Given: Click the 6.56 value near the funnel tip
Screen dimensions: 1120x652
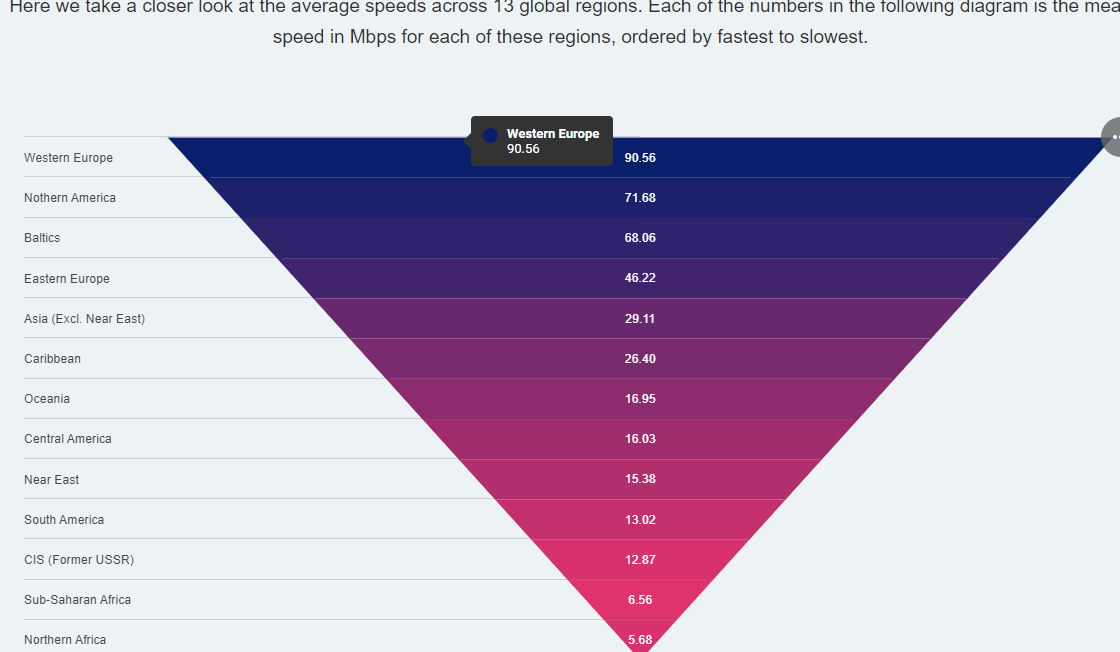Looking at the screenshot, I should [x=640, y=600].
